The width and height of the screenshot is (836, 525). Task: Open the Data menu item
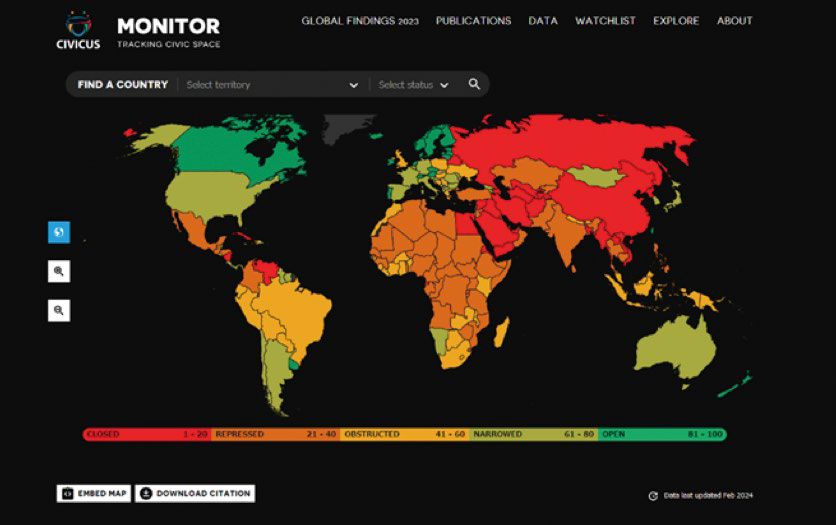543,21
